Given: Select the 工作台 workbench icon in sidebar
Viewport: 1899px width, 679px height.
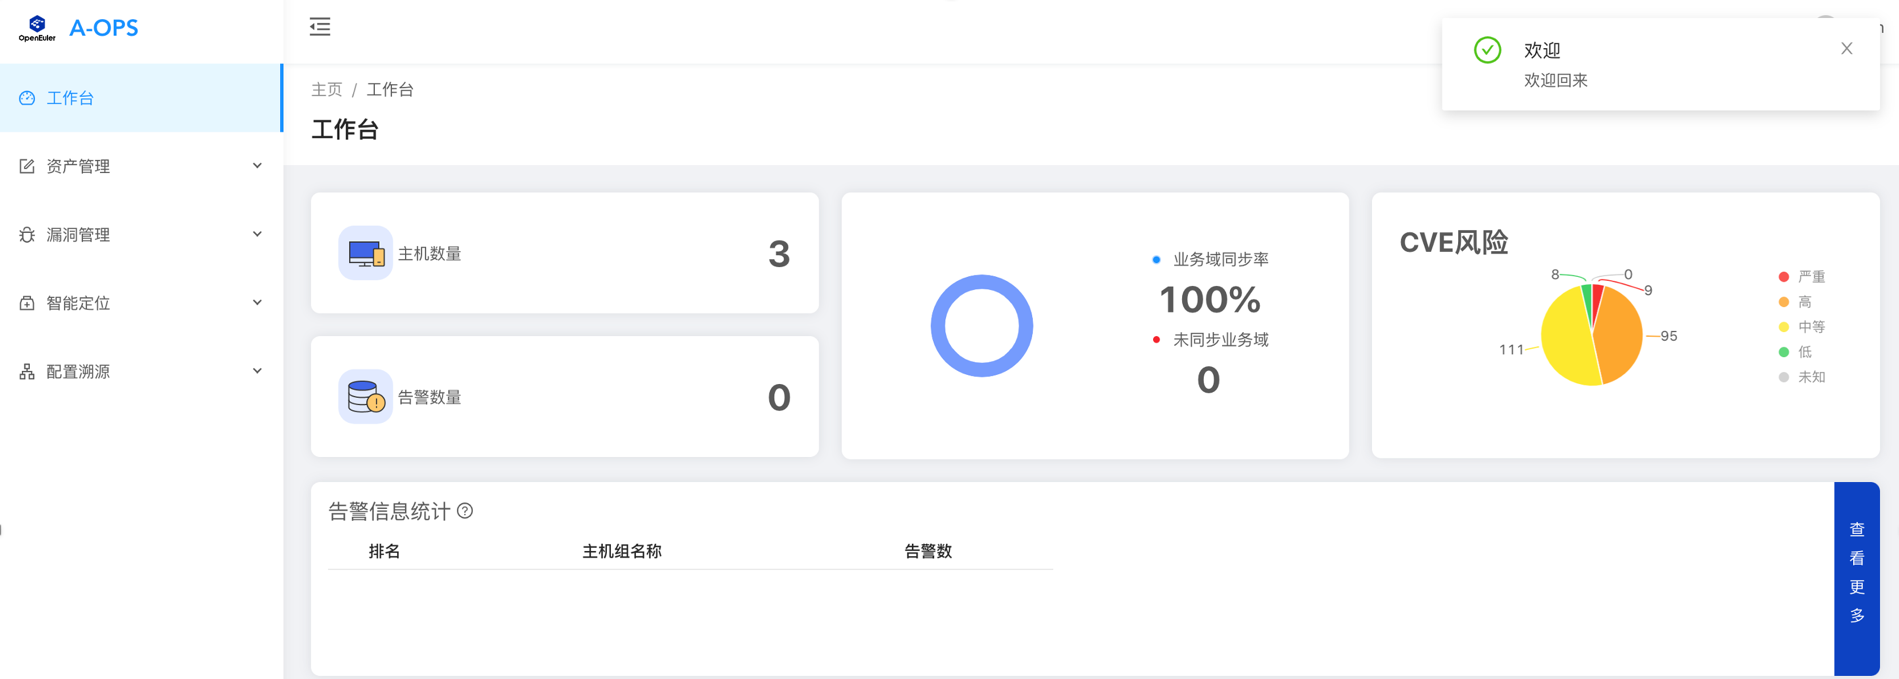Looking at the screenshot, I should coord(25,97).
